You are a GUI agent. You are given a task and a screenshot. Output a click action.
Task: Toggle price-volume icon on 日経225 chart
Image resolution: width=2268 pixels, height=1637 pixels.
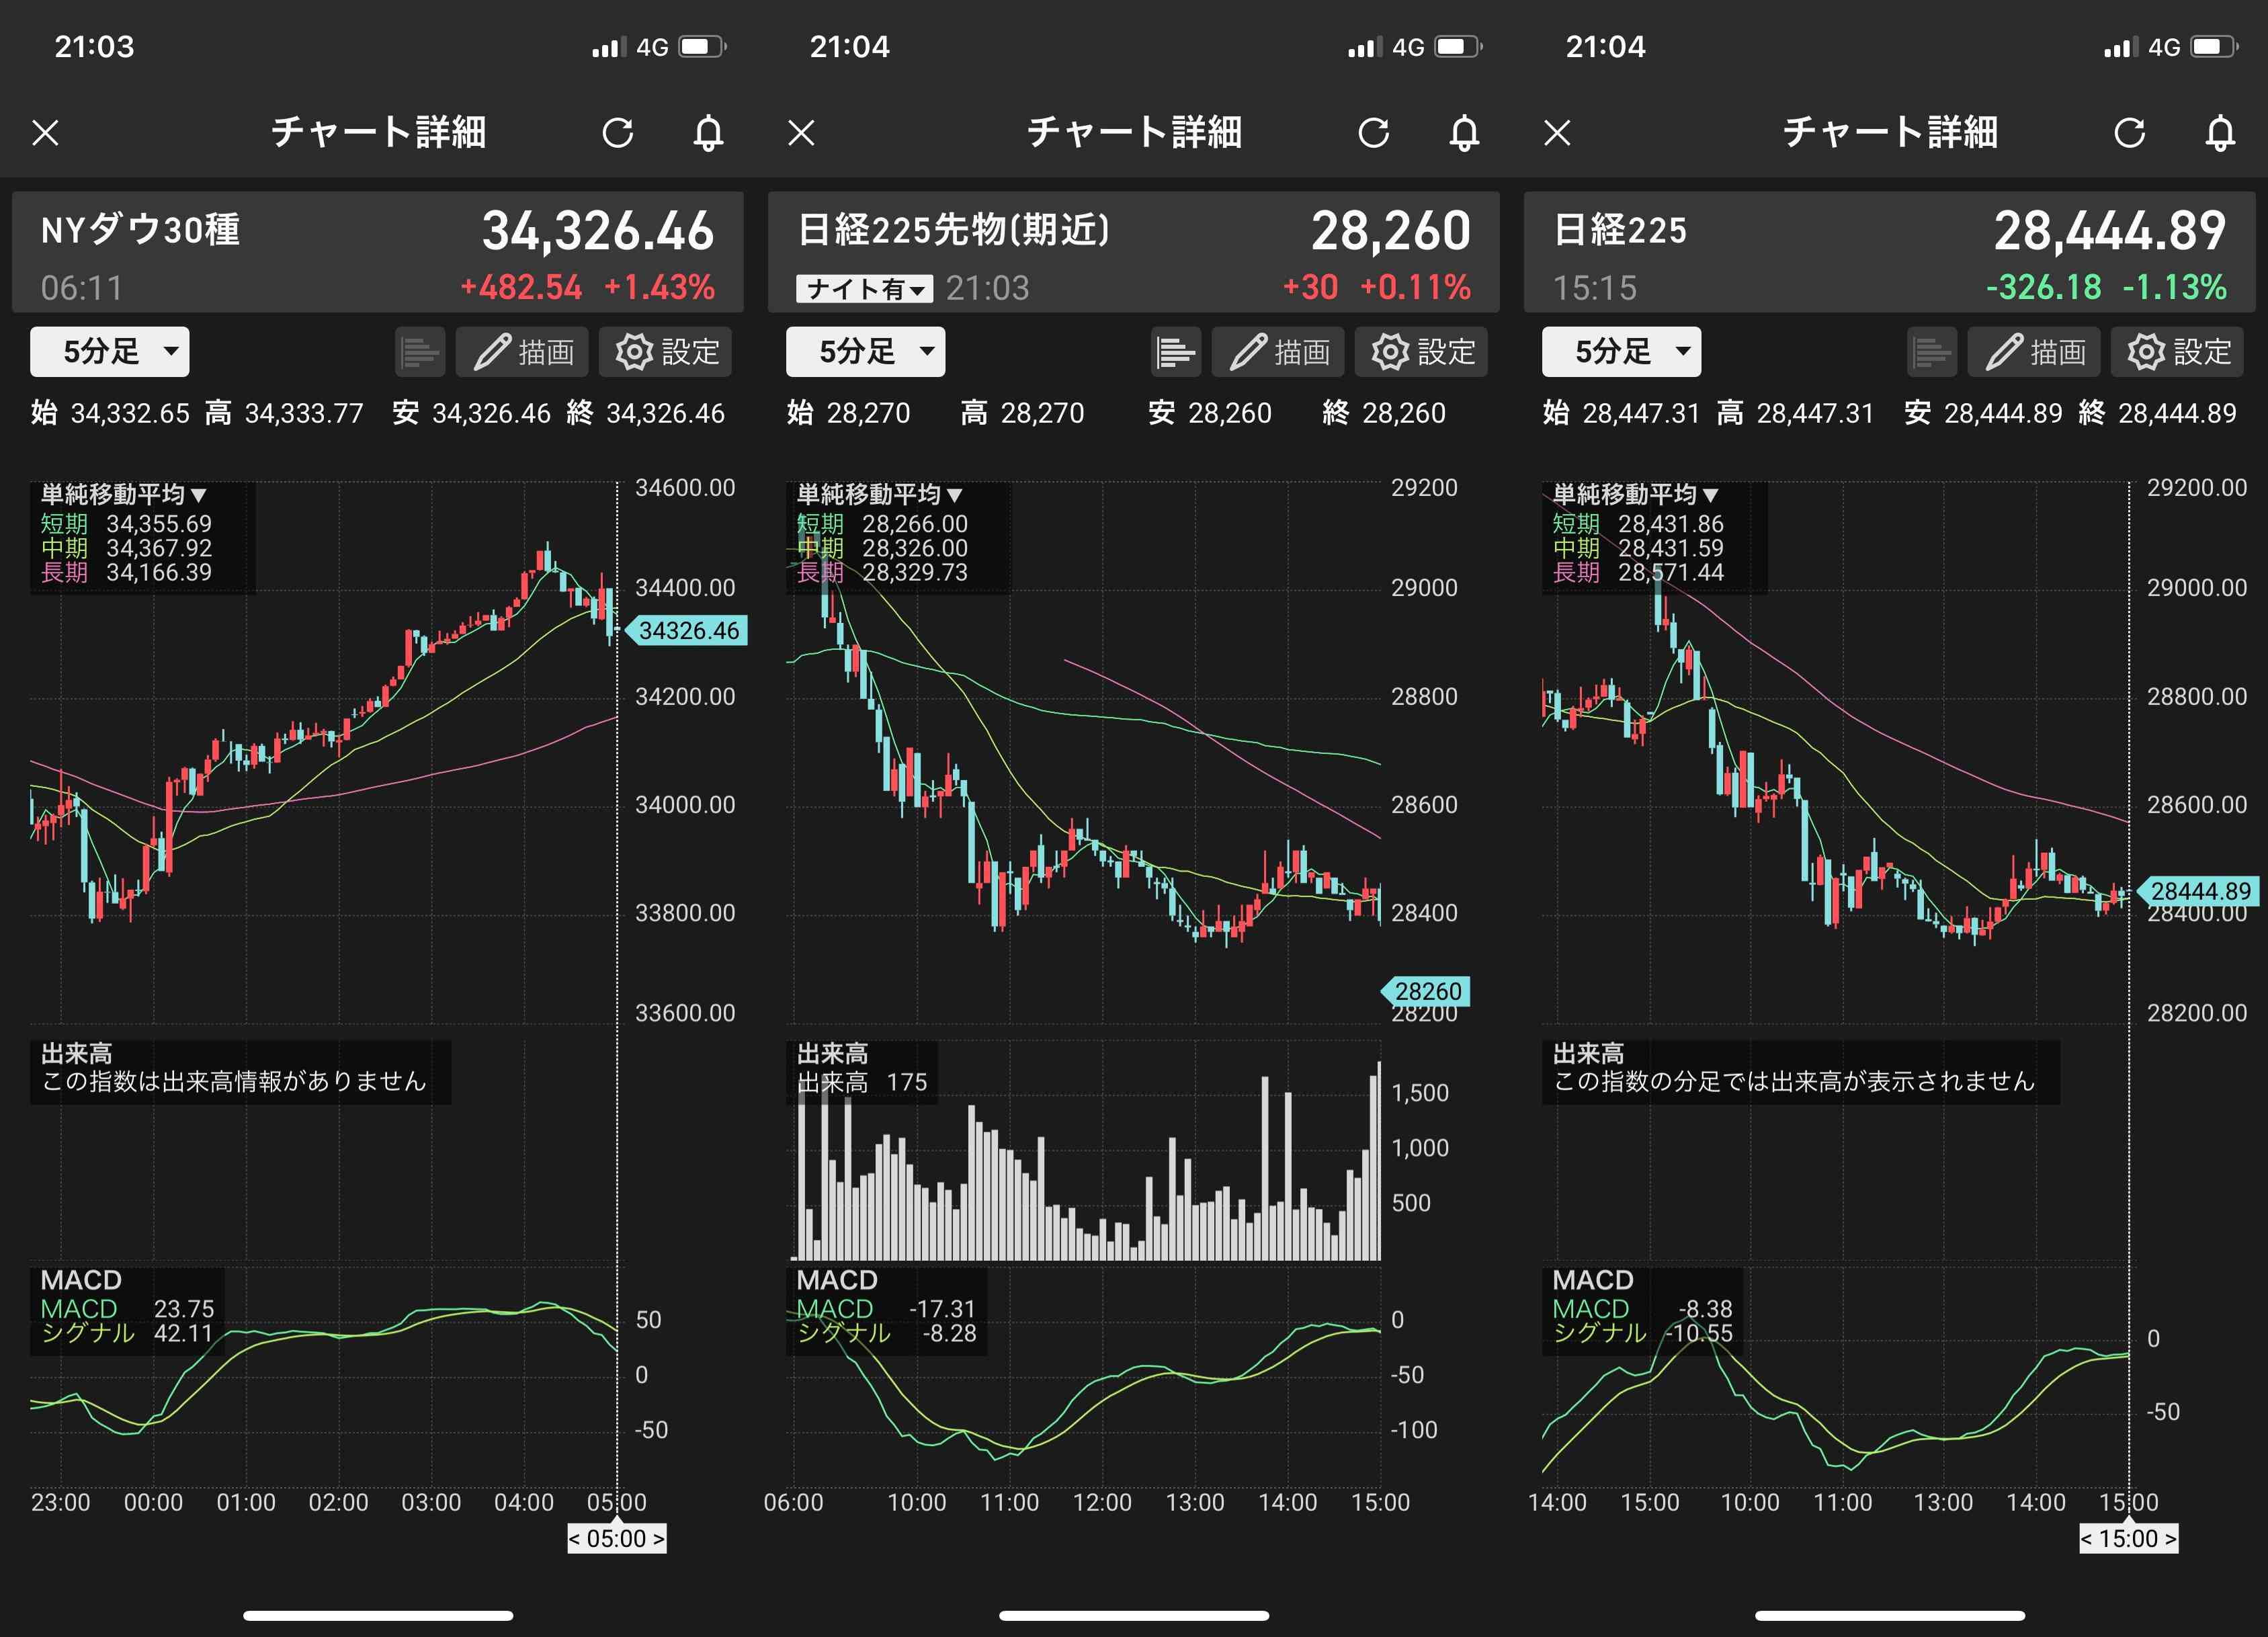1931,352
